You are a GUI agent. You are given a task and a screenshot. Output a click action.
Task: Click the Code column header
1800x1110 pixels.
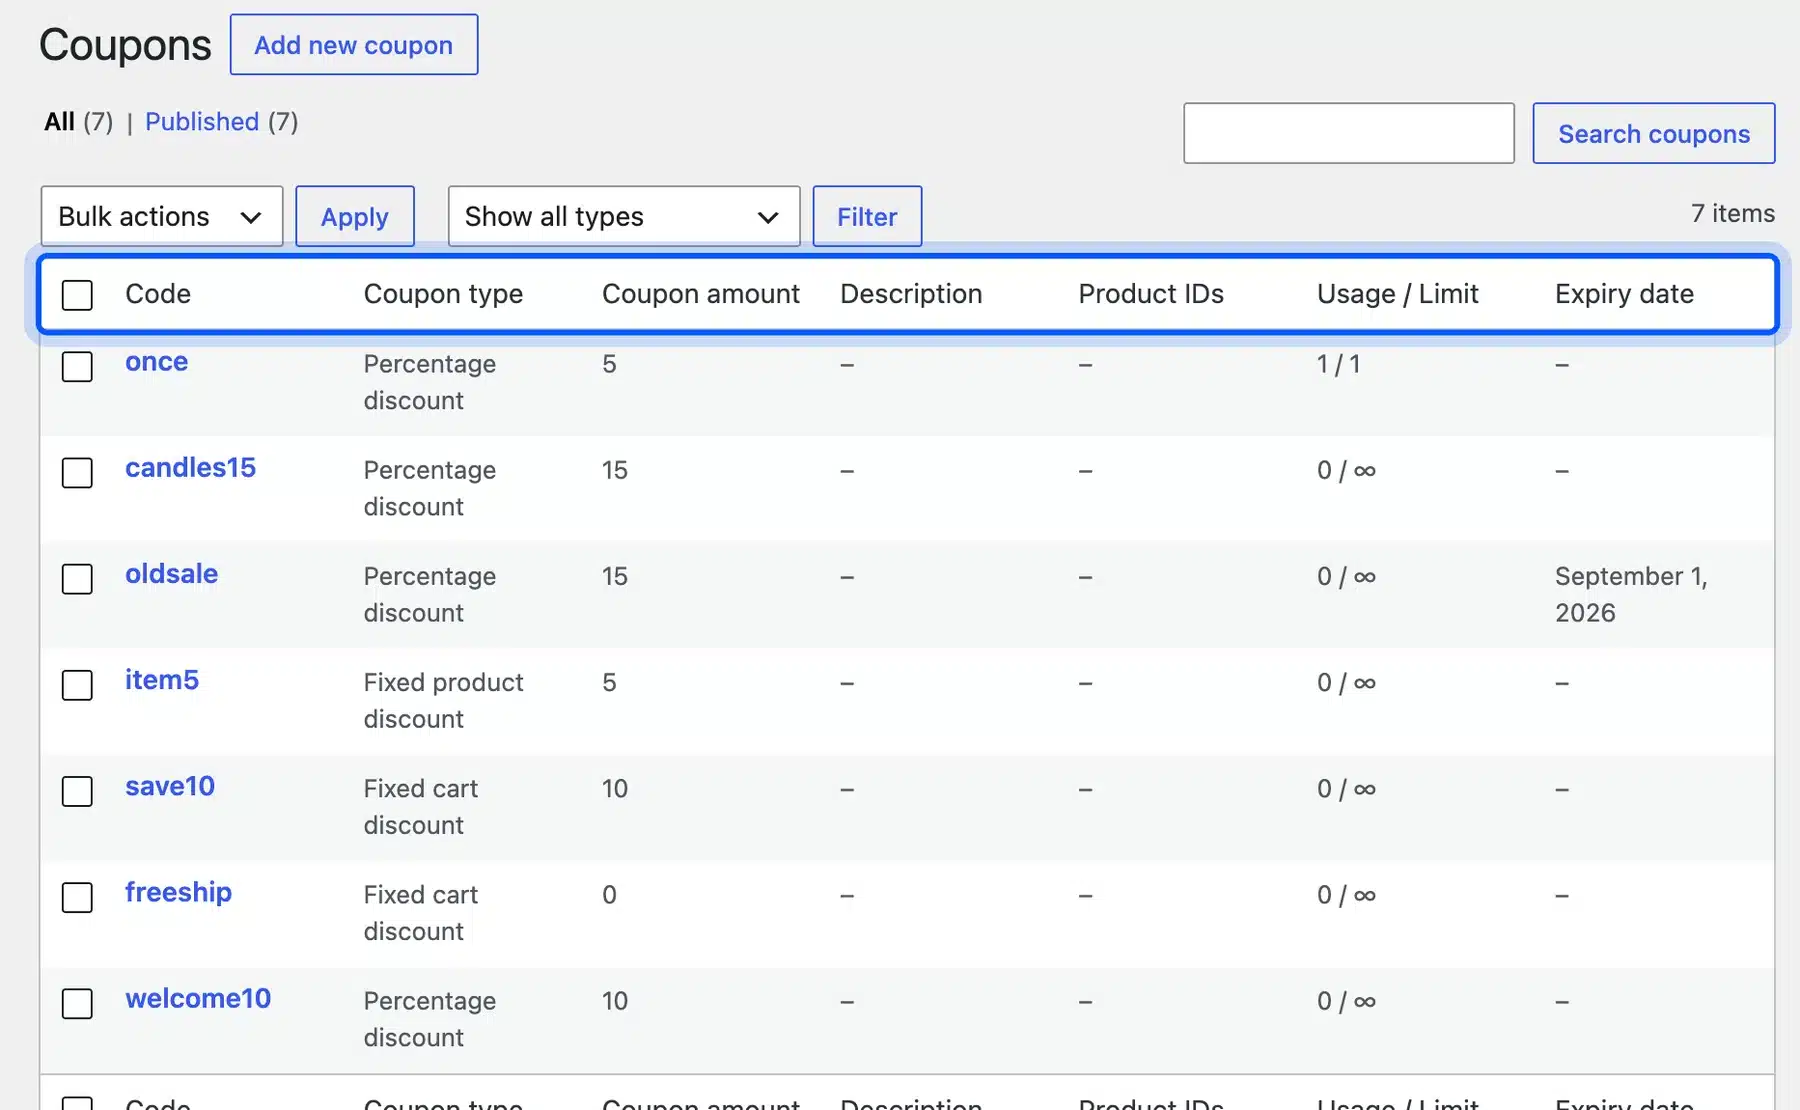pos(158,294)
